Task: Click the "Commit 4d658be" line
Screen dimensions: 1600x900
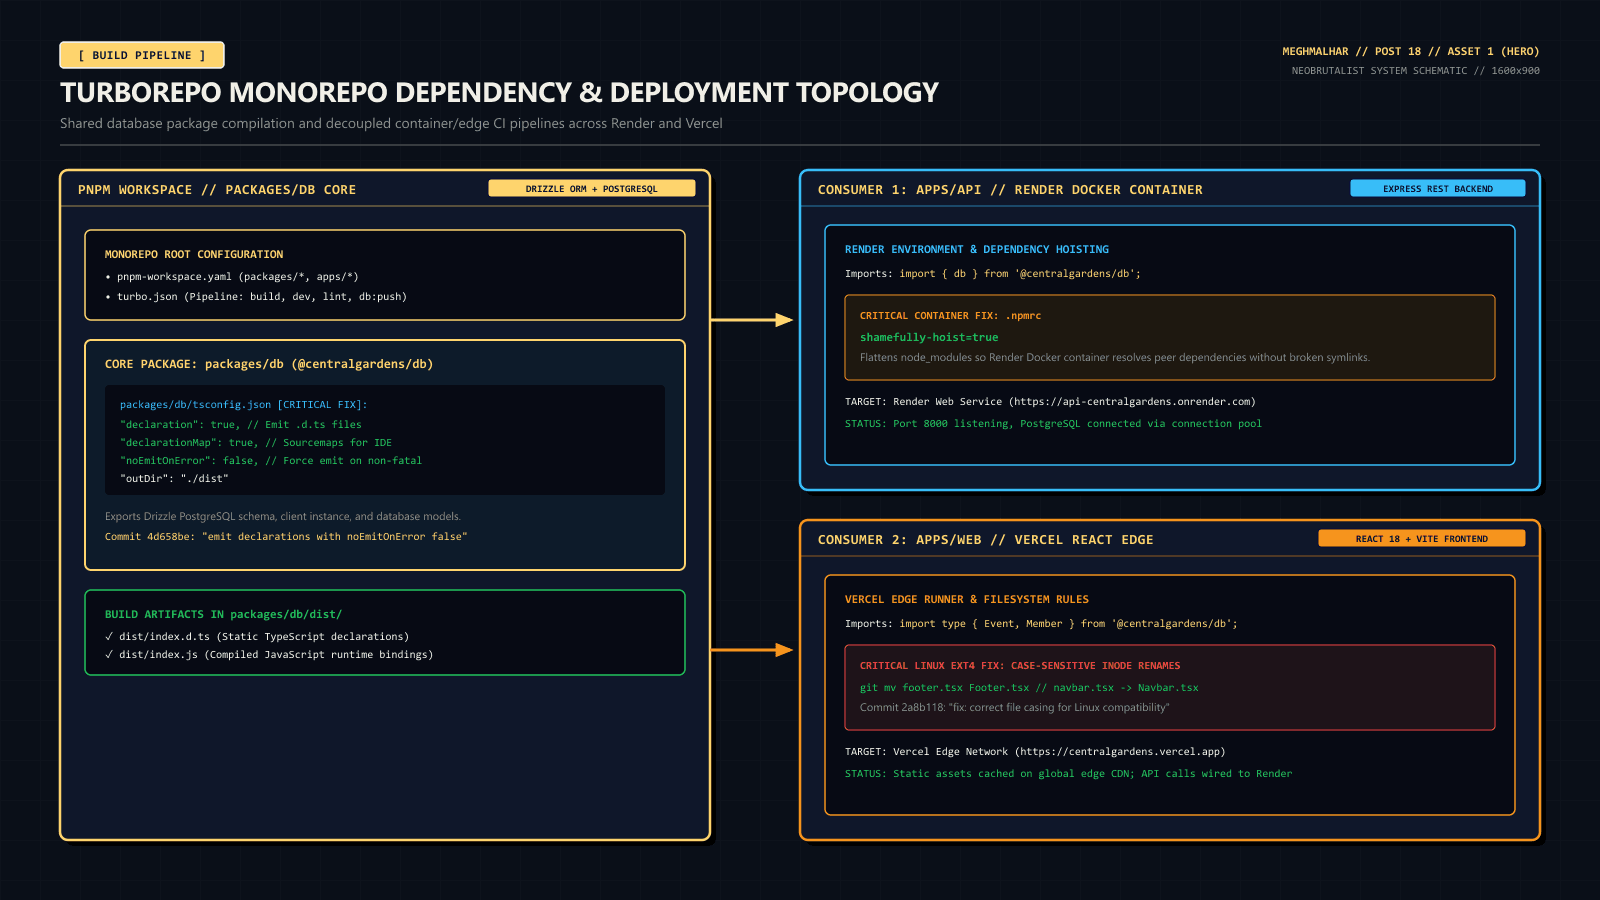Action: click(286, 537)
